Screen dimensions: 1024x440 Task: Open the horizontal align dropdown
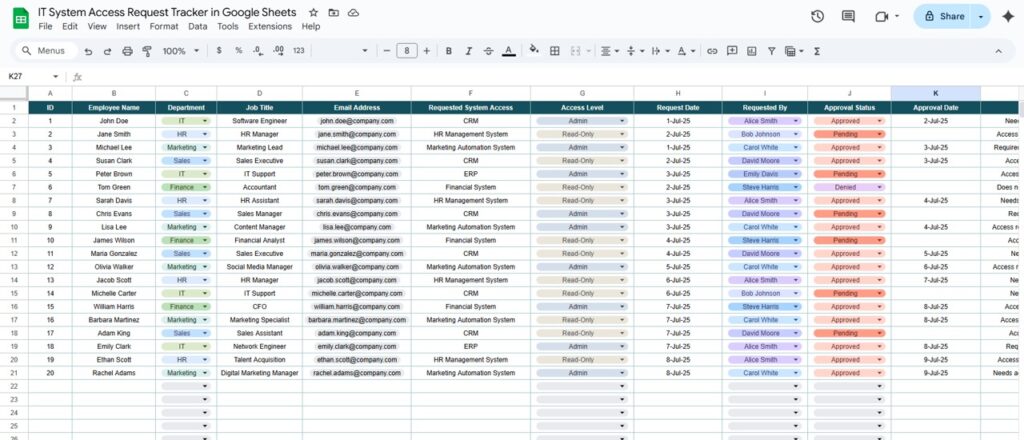[x=609, y=51]
